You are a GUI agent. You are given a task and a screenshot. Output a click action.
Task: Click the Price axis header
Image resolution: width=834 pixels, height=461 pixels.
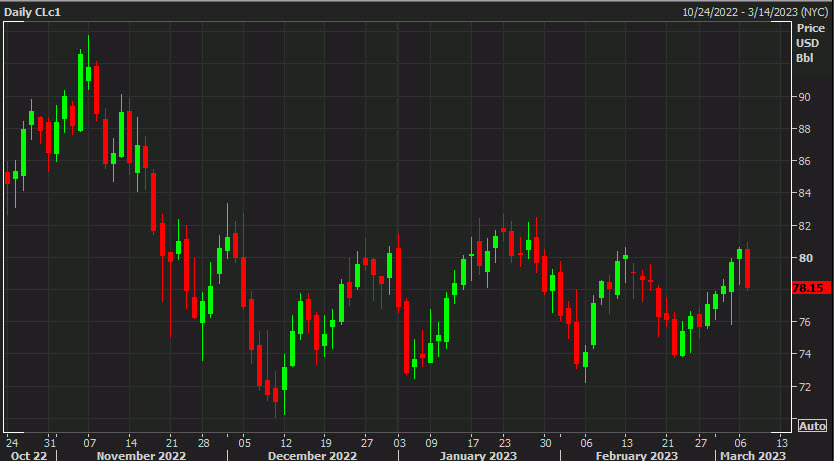[x=811, y=28]
